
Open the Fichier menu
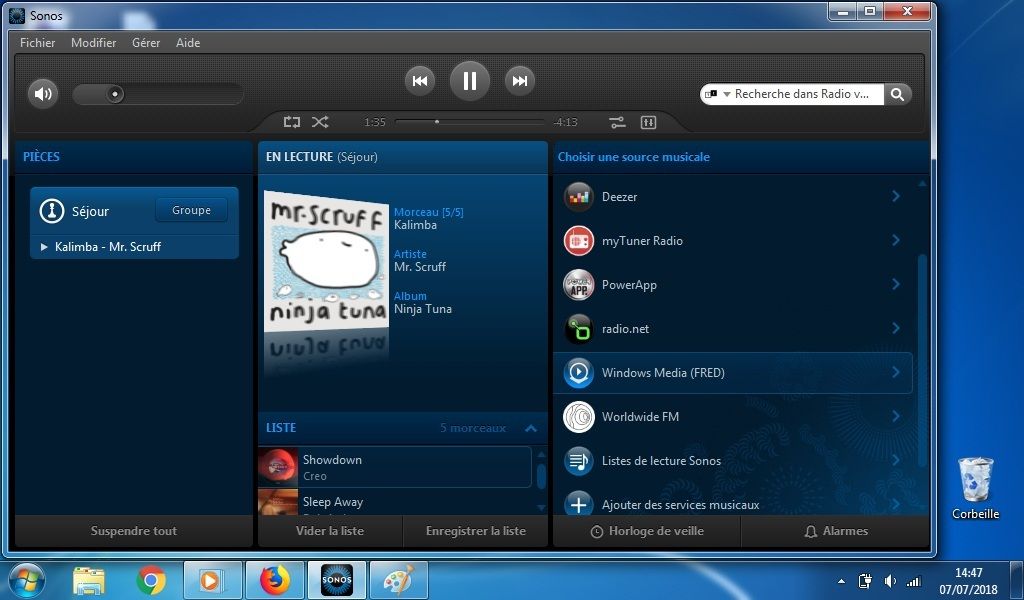coord(37,42)
